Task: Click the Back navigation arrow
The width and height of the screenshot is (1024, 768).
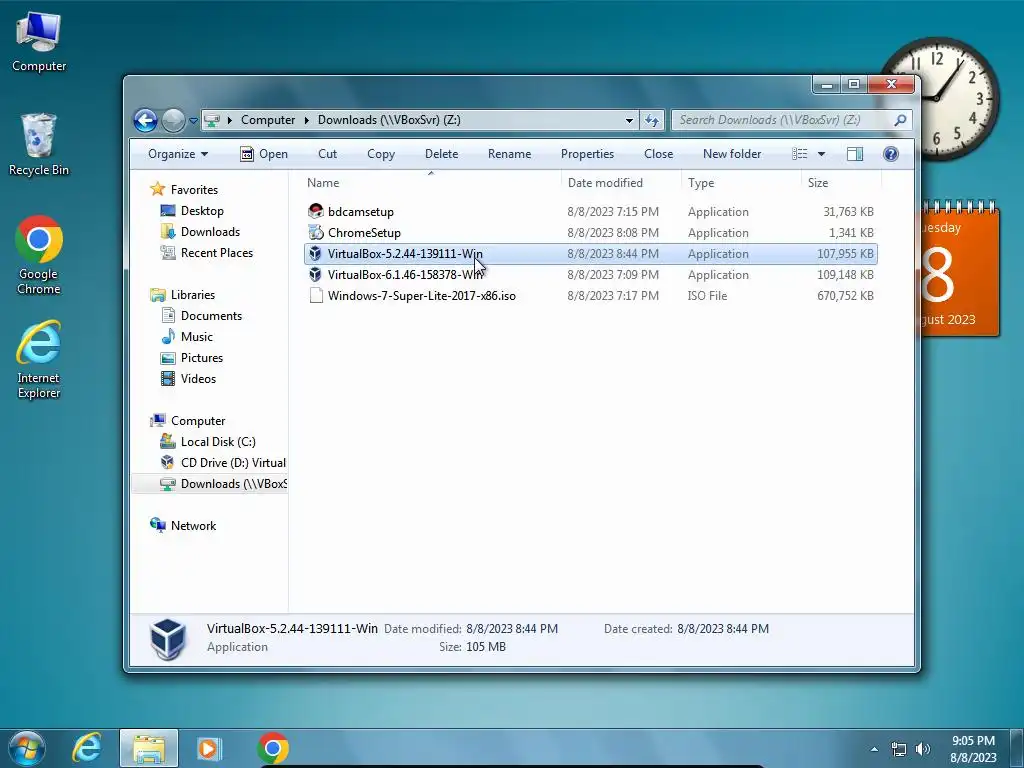Action: click(145, 120)
